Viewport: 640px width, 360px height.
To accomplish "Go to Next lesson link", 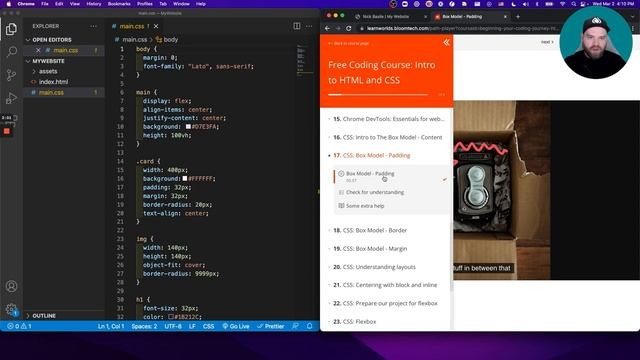I will (x=547, y=42).
